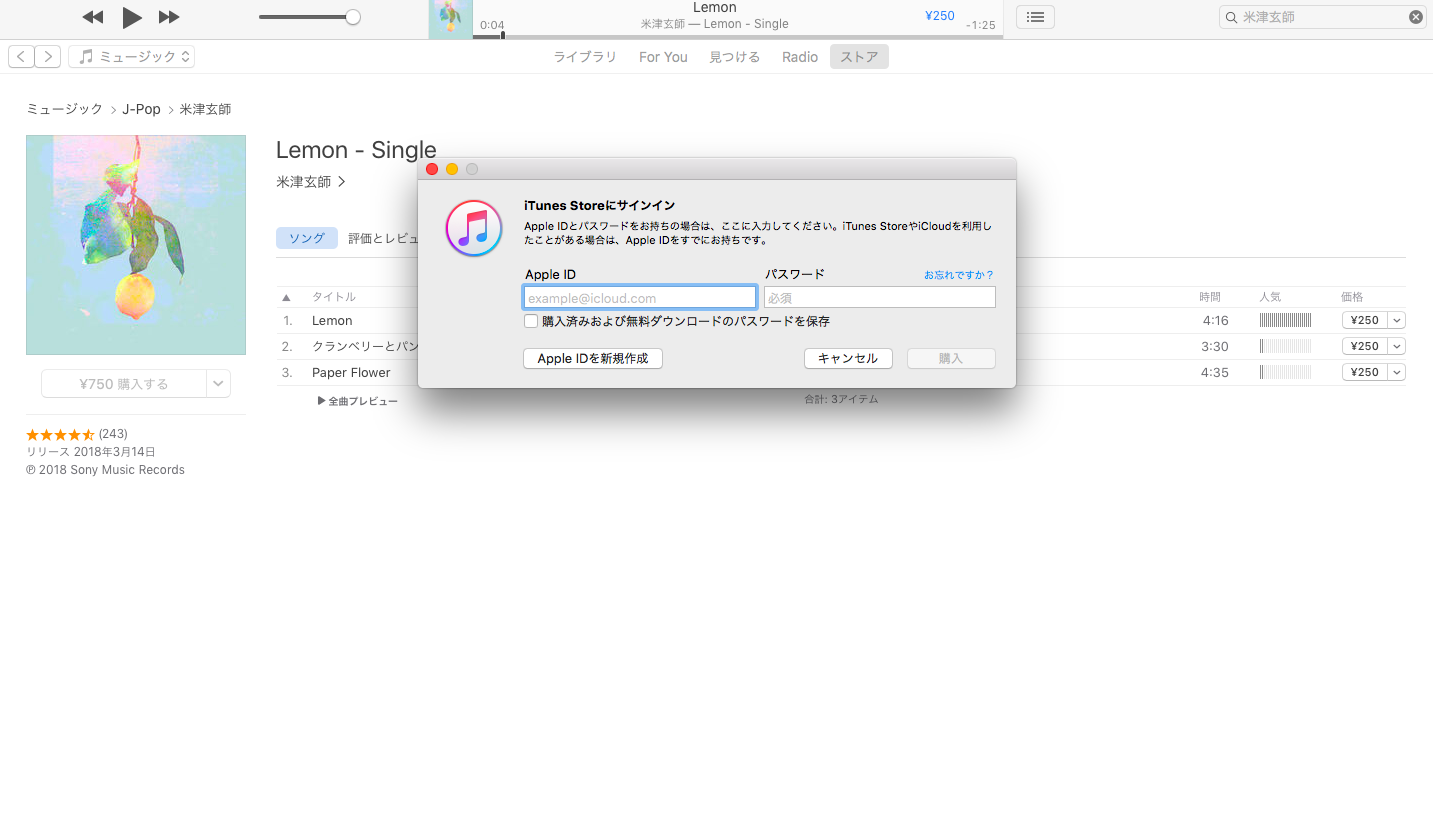Viewport: 1433px width, 819px height.
Task: Start playback with the play button
Action: pyautogui.click(x=132, y=17)
